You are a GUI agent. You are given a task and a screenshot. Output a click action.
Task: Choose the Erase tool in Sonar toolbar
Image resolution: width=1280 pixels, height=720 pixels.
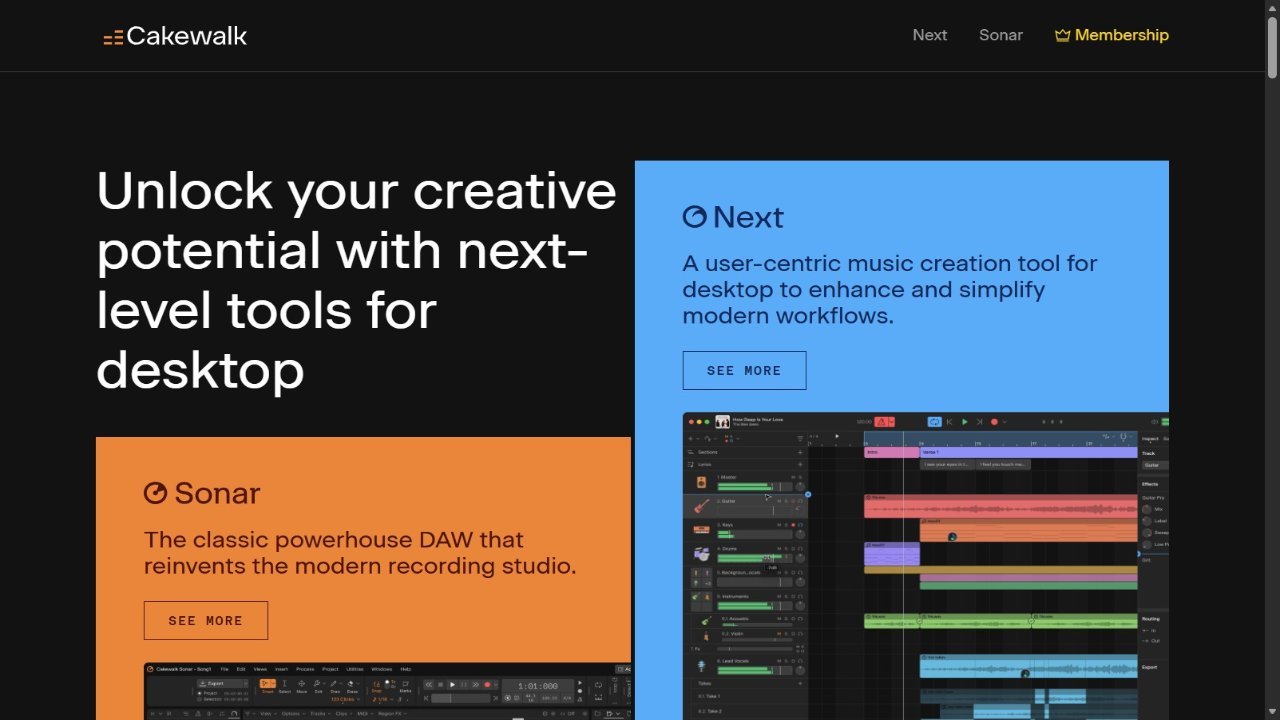(x=352, y=686)
